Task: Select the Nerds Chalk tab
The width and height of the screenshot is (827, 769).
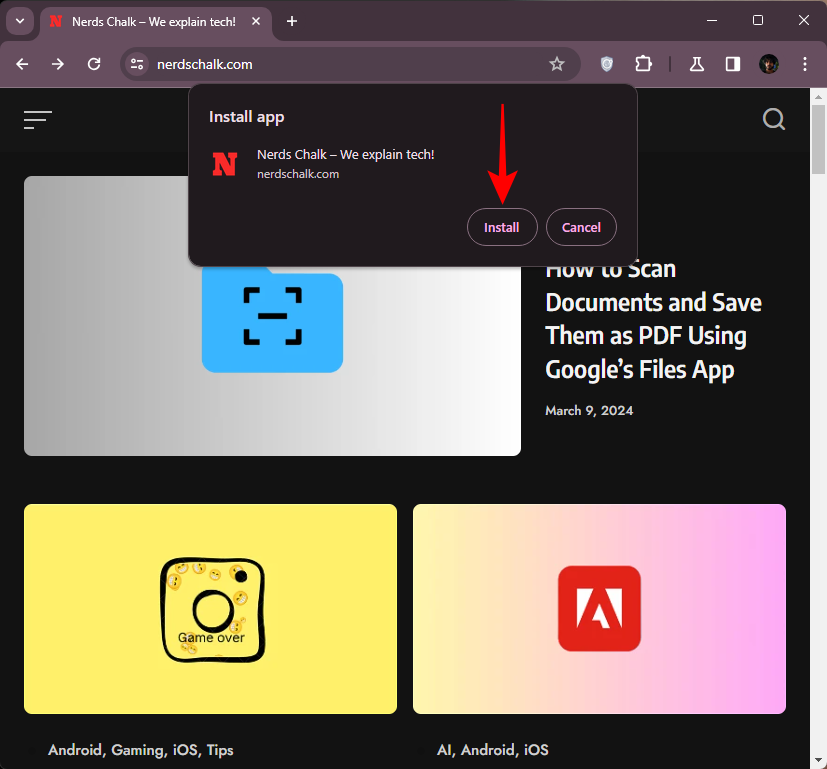Action: tap(150, 21)
